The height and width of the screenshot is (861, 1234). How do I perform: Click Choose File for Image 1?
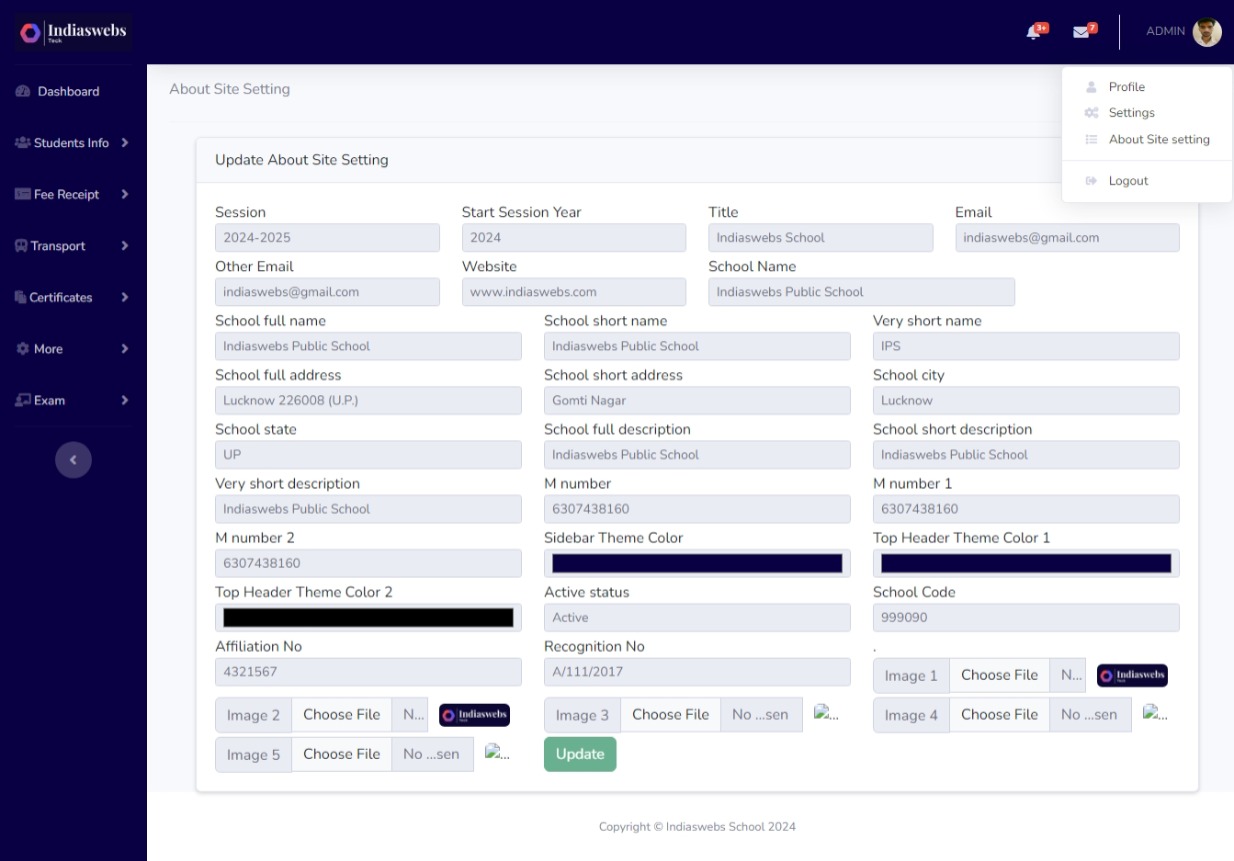click(1000, 676)
